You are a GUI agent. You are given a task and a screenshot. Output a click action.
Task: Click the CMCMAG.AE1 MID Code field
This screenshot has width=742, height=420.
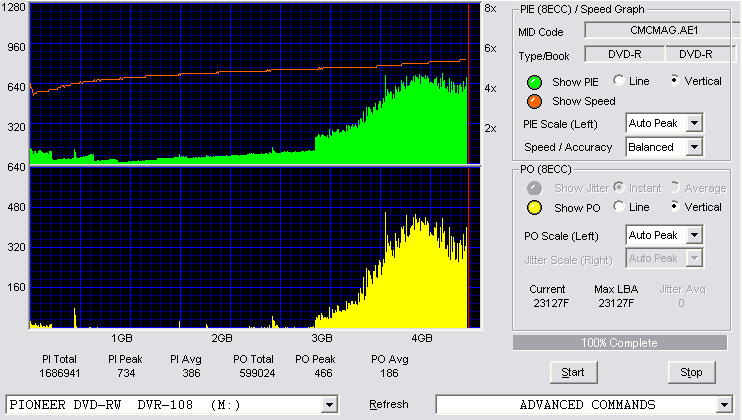tap(663, 30)
